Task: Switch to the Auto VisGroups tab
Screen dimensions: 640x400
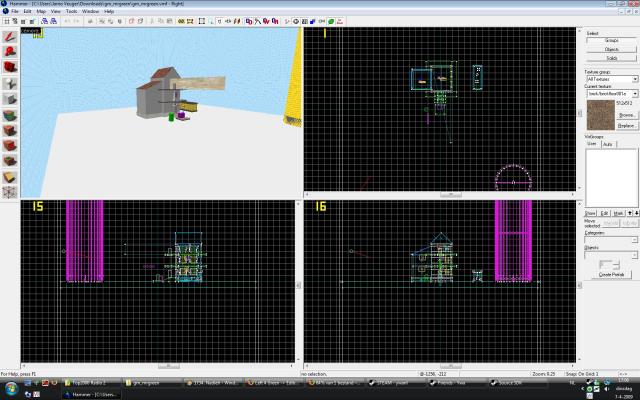Action: point(606,144)
